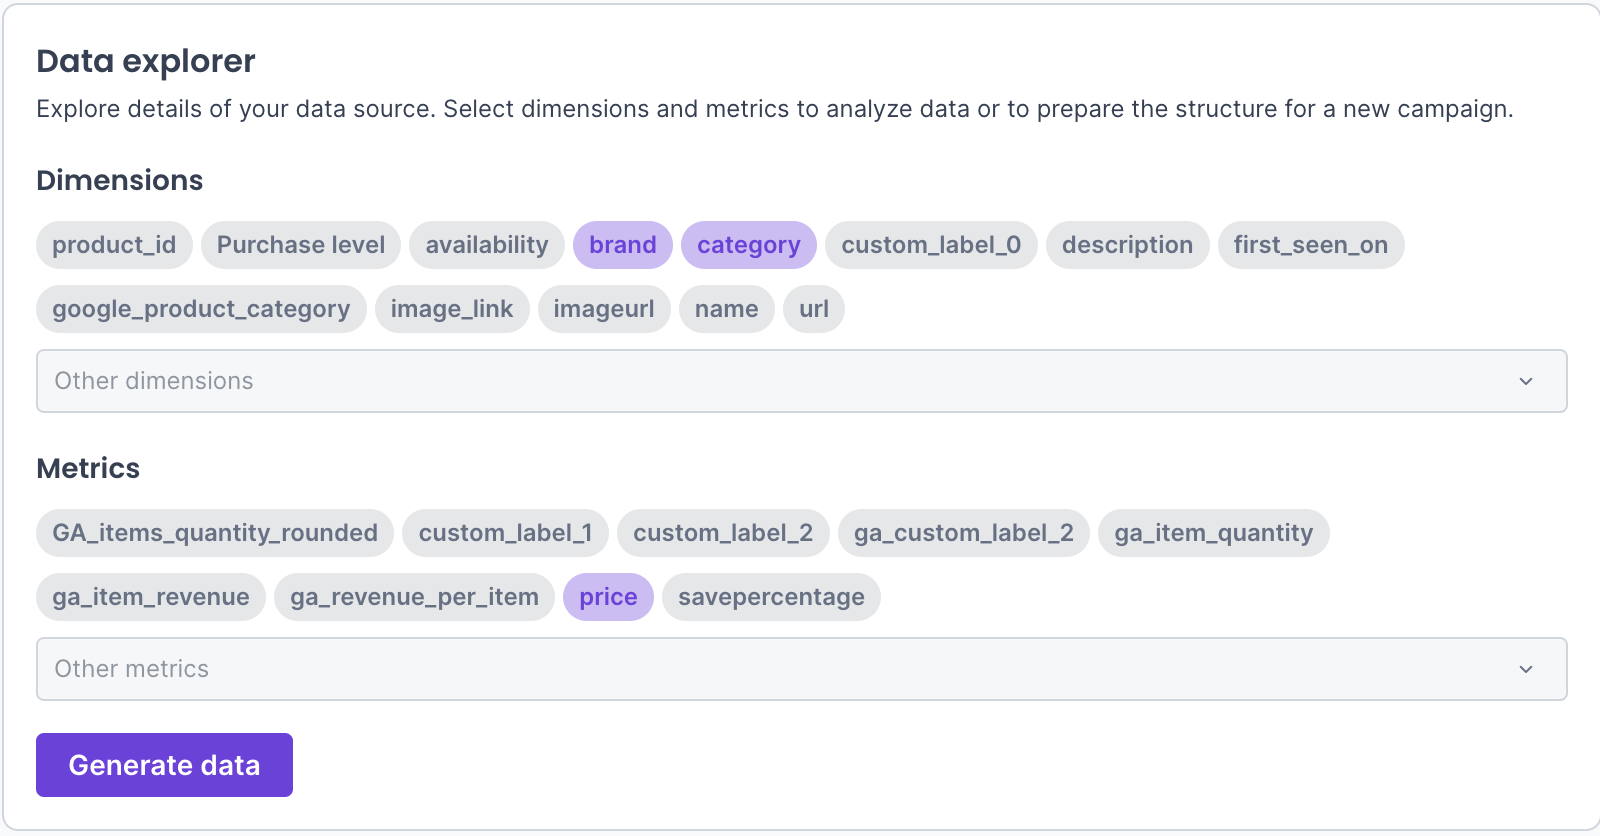Screen dimensions: 1600x836
Task: Enable the first_seen_on dimension
Action: pos(1310,245)
